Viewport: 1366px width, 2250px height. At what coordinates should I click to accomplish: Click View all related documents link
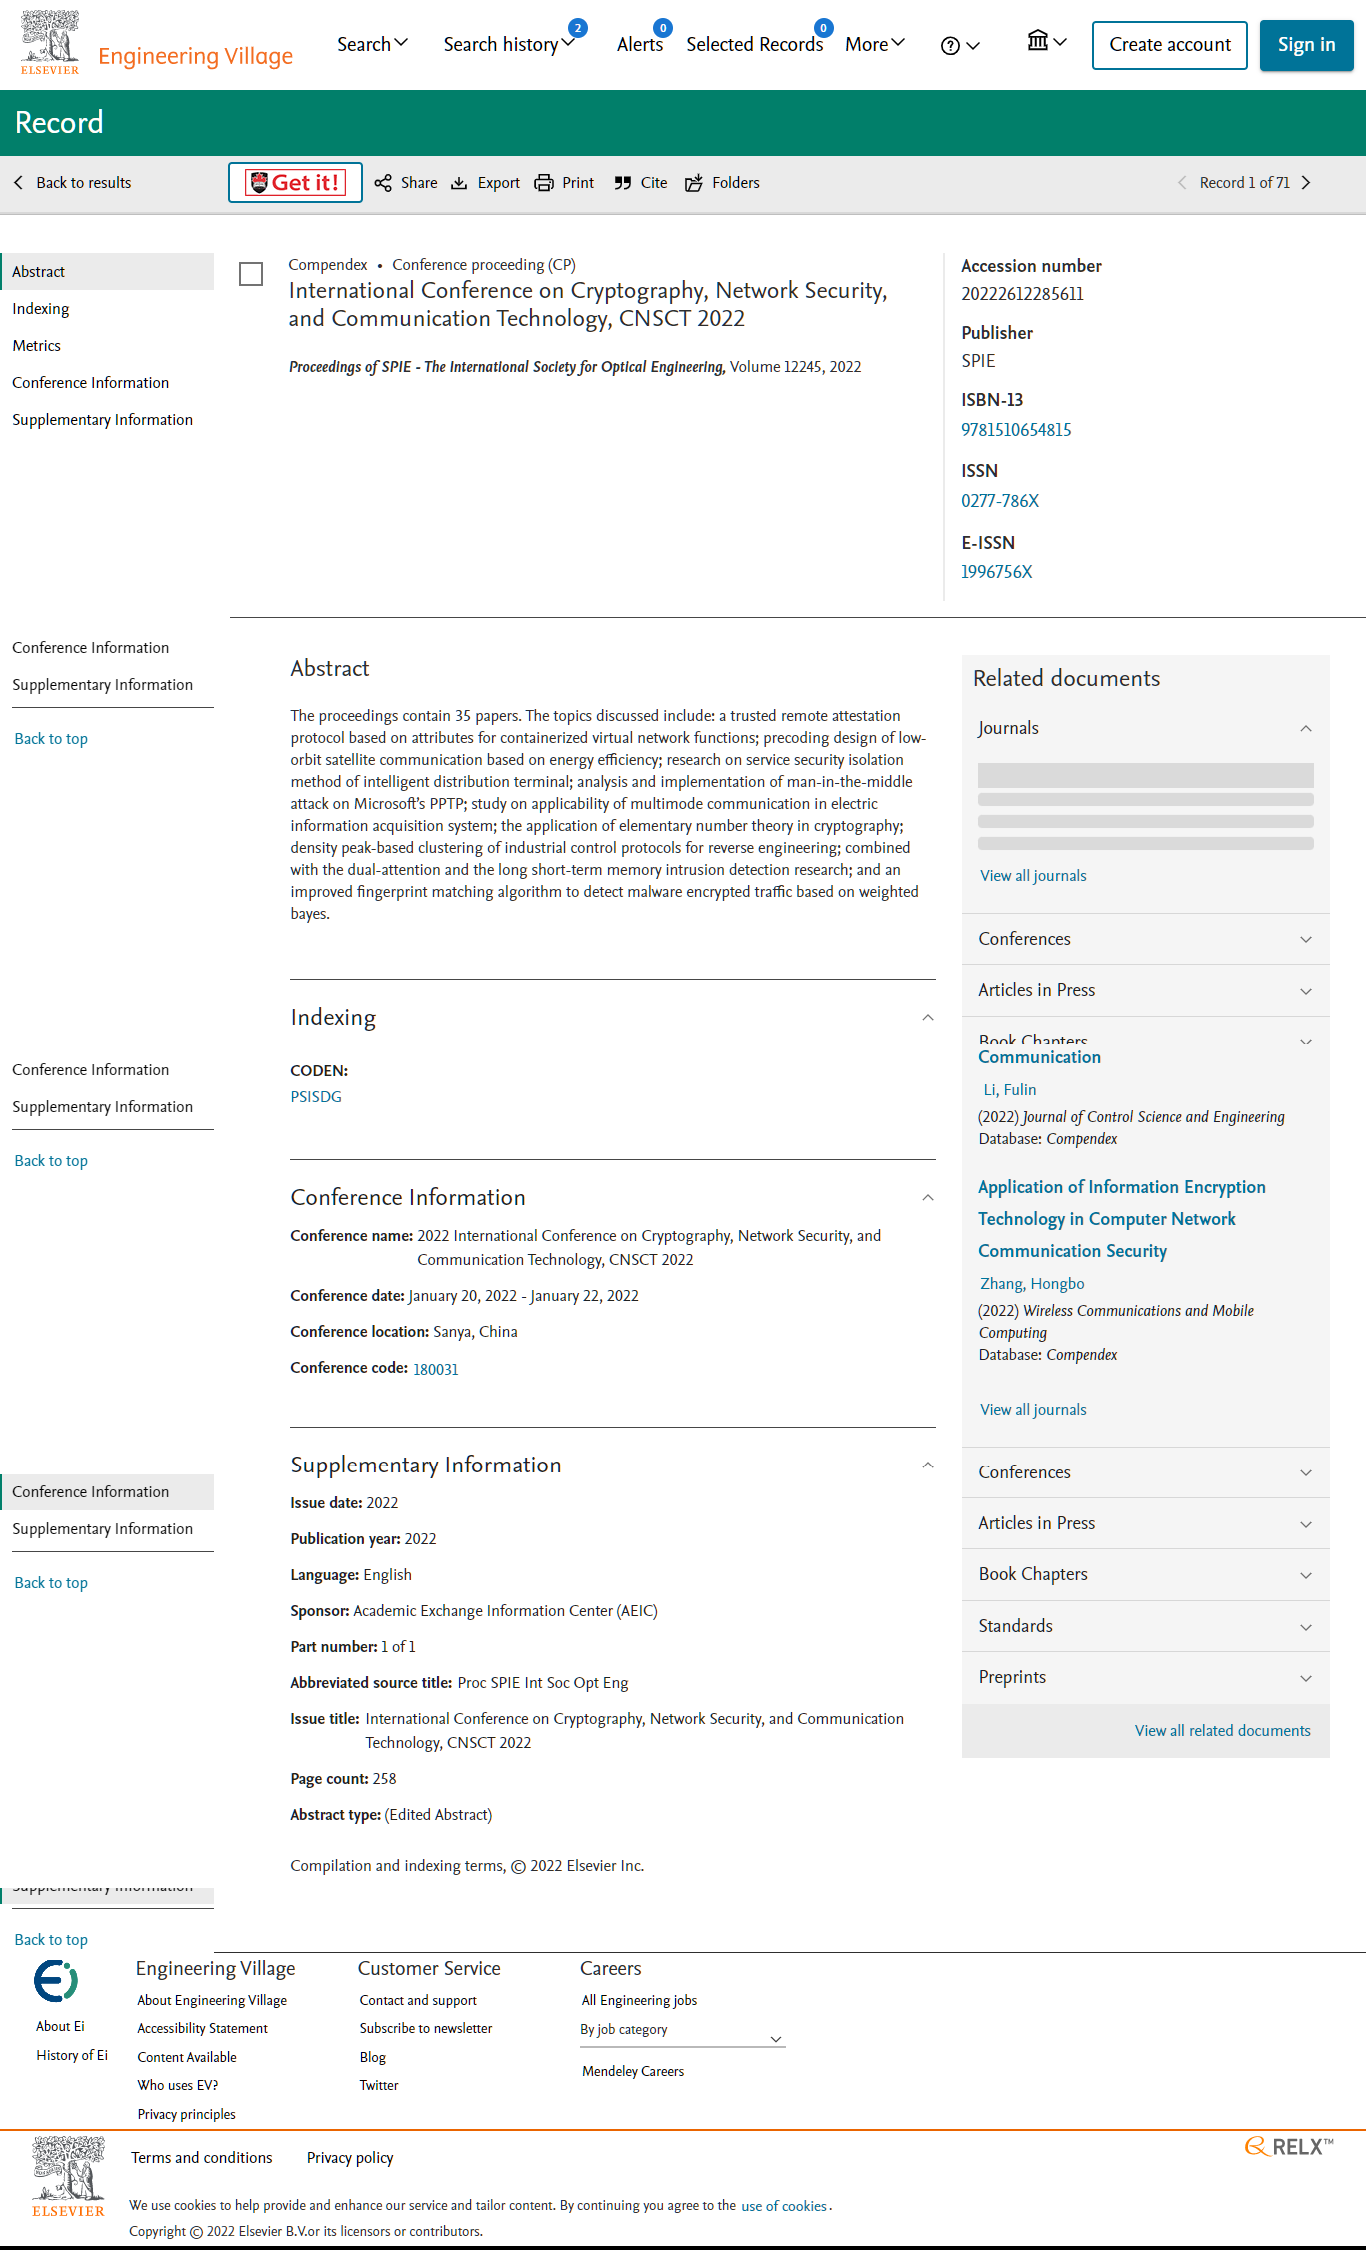pos(1222,1731)
